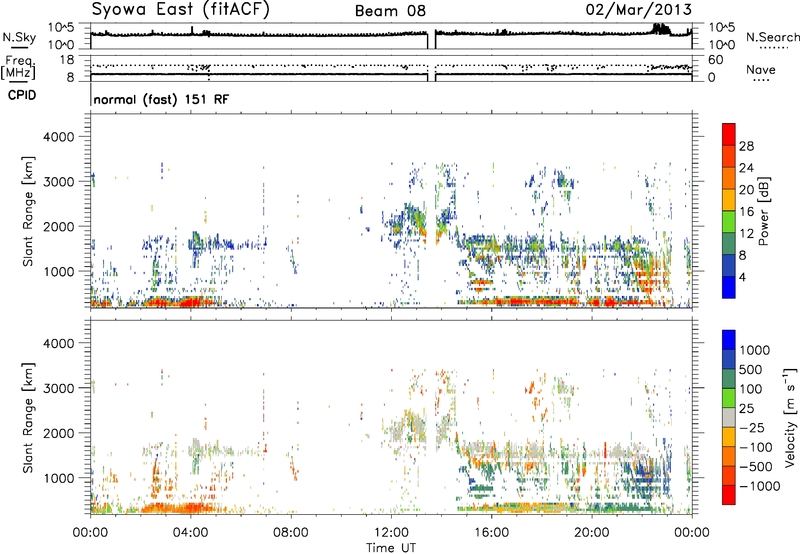The width and height of the screenshot is (800, 554).
Task: Click the "3000" tick of the power panel
Action: coord(58,182)
